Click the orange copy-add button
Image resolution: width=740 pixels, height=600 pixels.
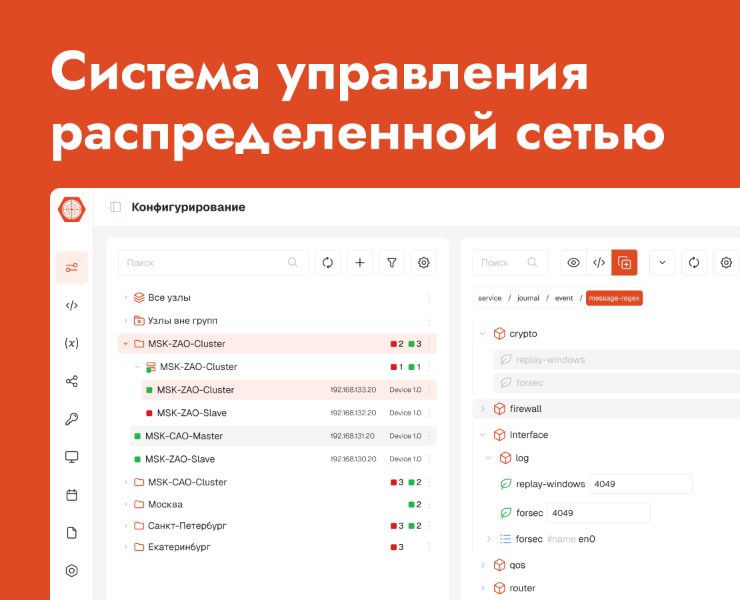pos(624,262)
